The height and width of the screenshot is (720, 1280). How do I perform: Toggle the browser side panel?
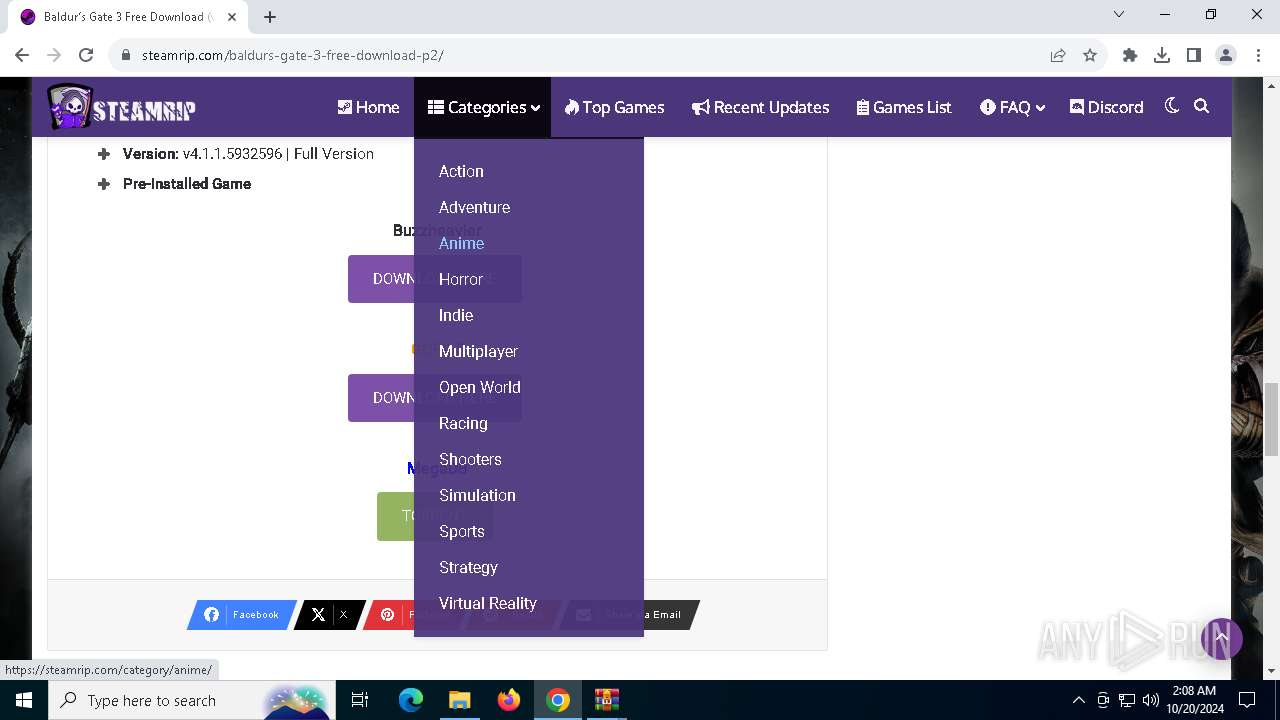[x=1194, y=55]
